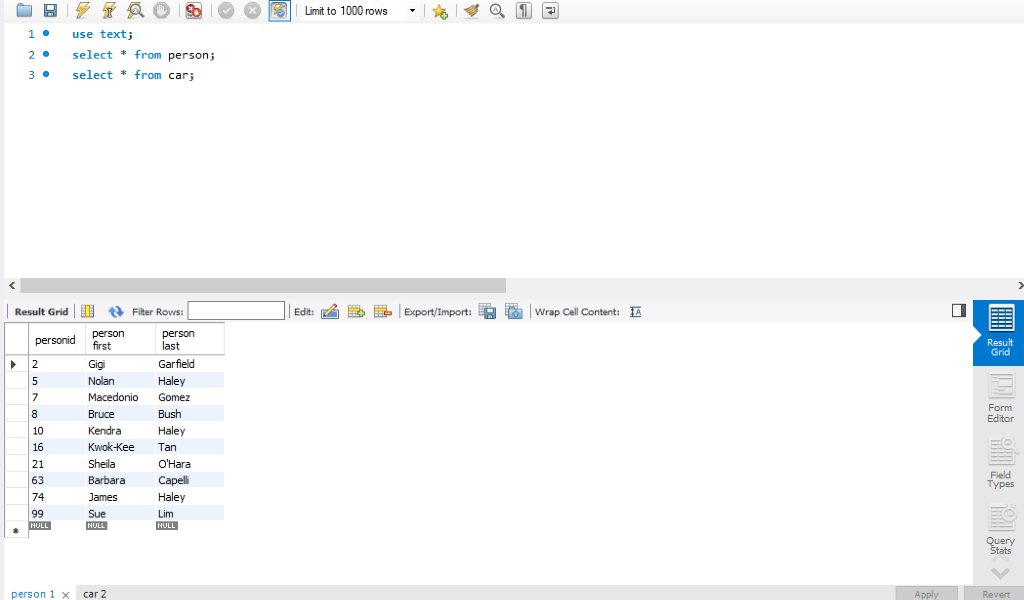The height and width of the screenshot is (600, 1024).
Task: Place cursor in 'select * from car;' line
Action: click(x=133, y=75)
